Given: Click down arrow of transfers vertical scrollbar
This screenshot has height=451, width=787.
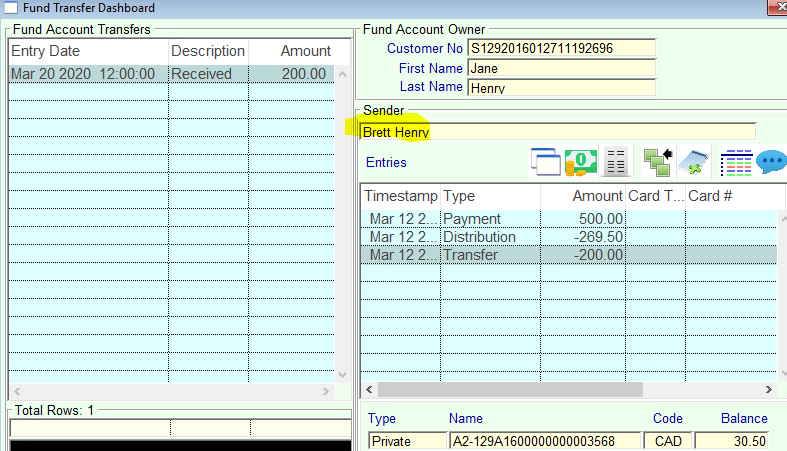Looking at the screenshot, I should point(342,375).
